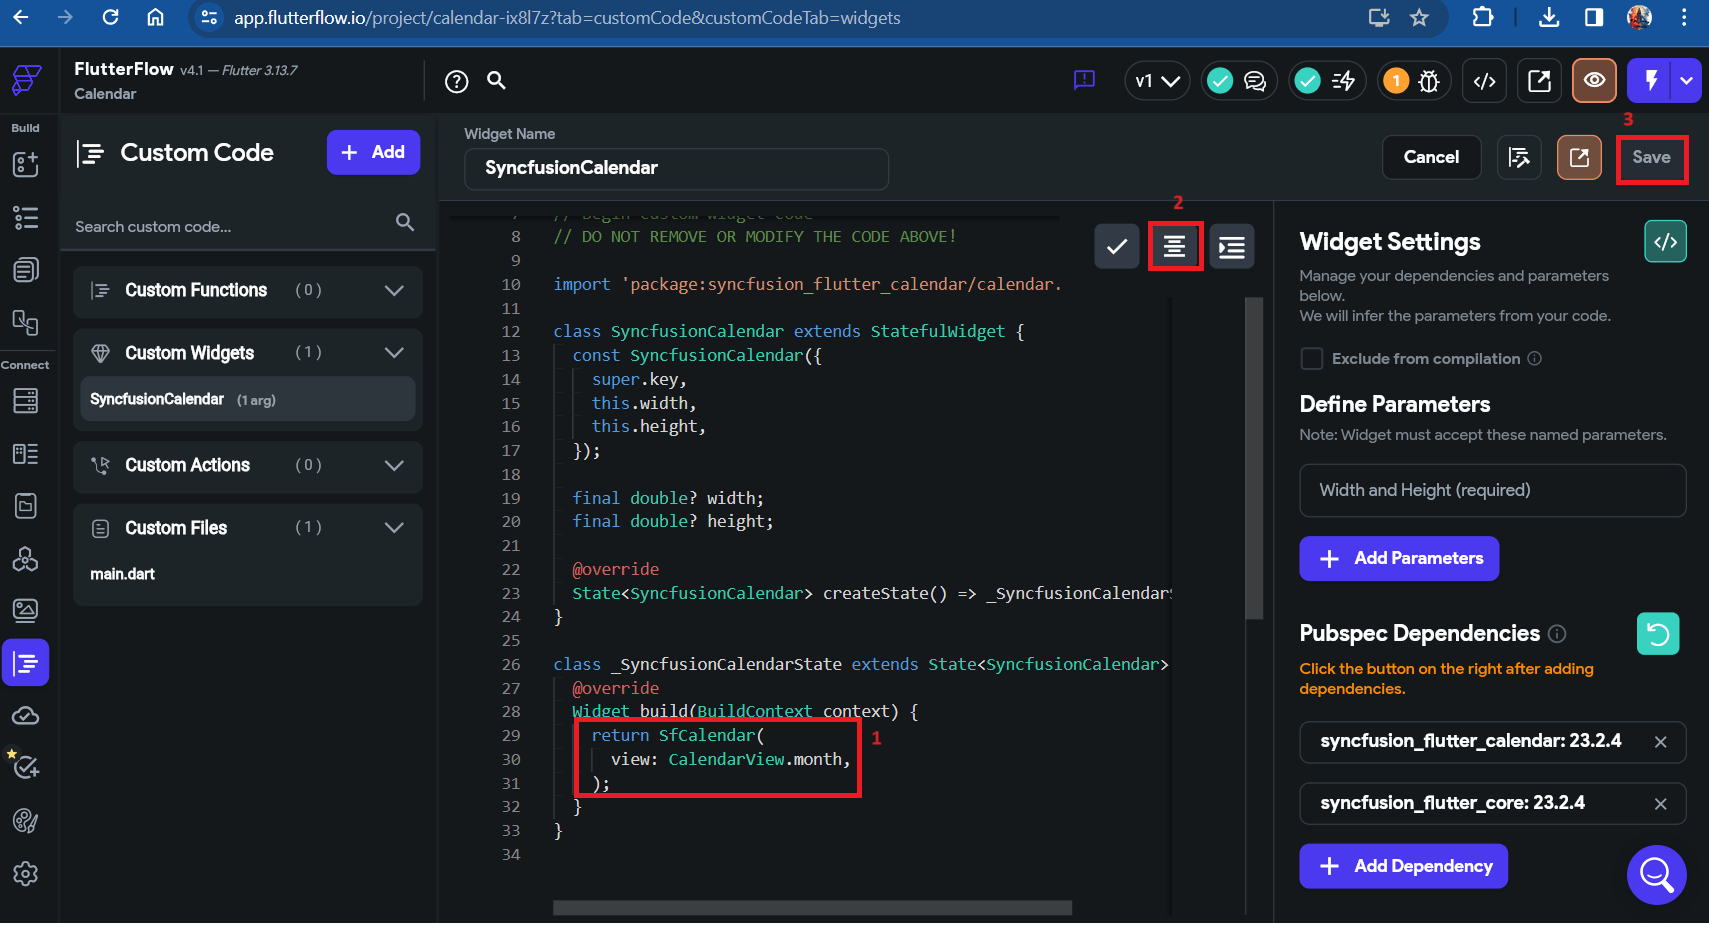
Task: Open the Media Assets sidebar icon
Action: pyautogui.click(x=25, y=610)
